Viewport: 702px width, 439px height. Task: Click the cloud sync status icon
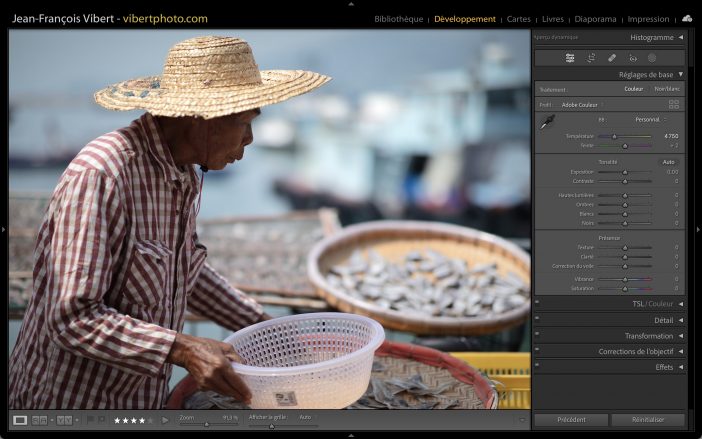tap(687, 18)
